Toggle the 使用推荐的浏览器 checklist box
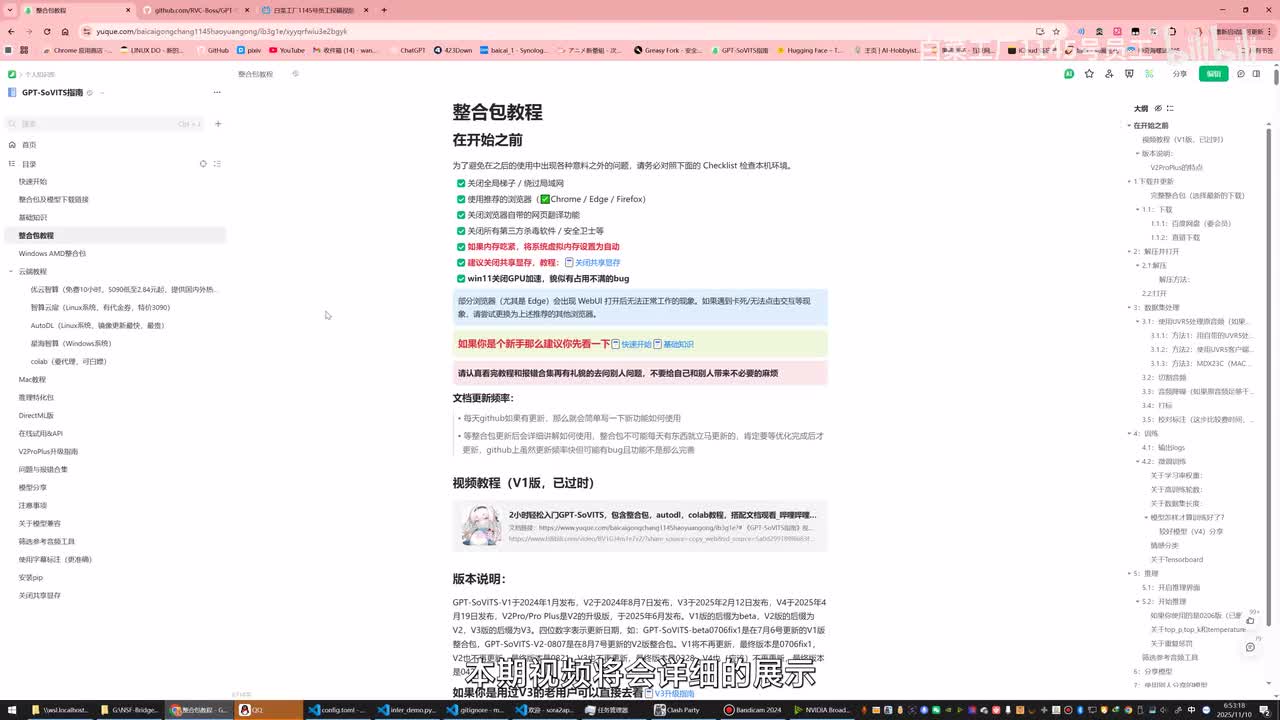This screenshot has height=720, width=1280. pyautogui.click(x=461, y=199)
